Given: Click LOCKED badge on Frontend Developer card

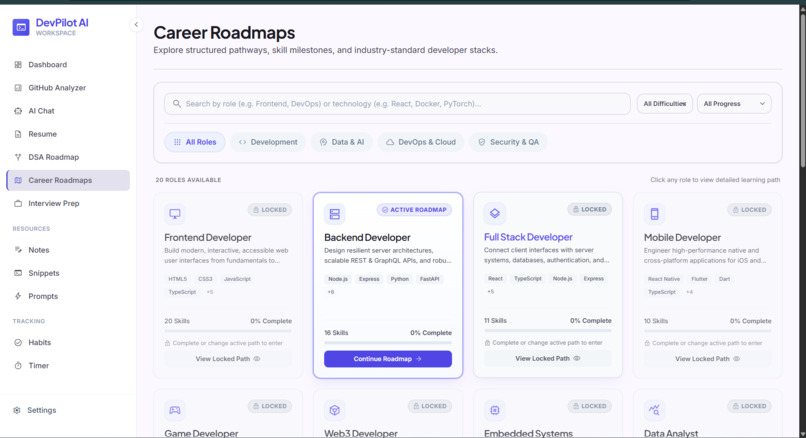Looking at the screenshot, I should tap(270, 210).
